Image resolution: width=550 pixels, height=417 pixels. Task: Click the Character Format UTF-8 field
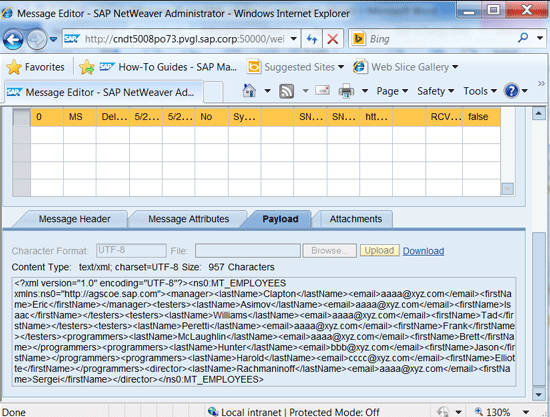coord(131,250)
